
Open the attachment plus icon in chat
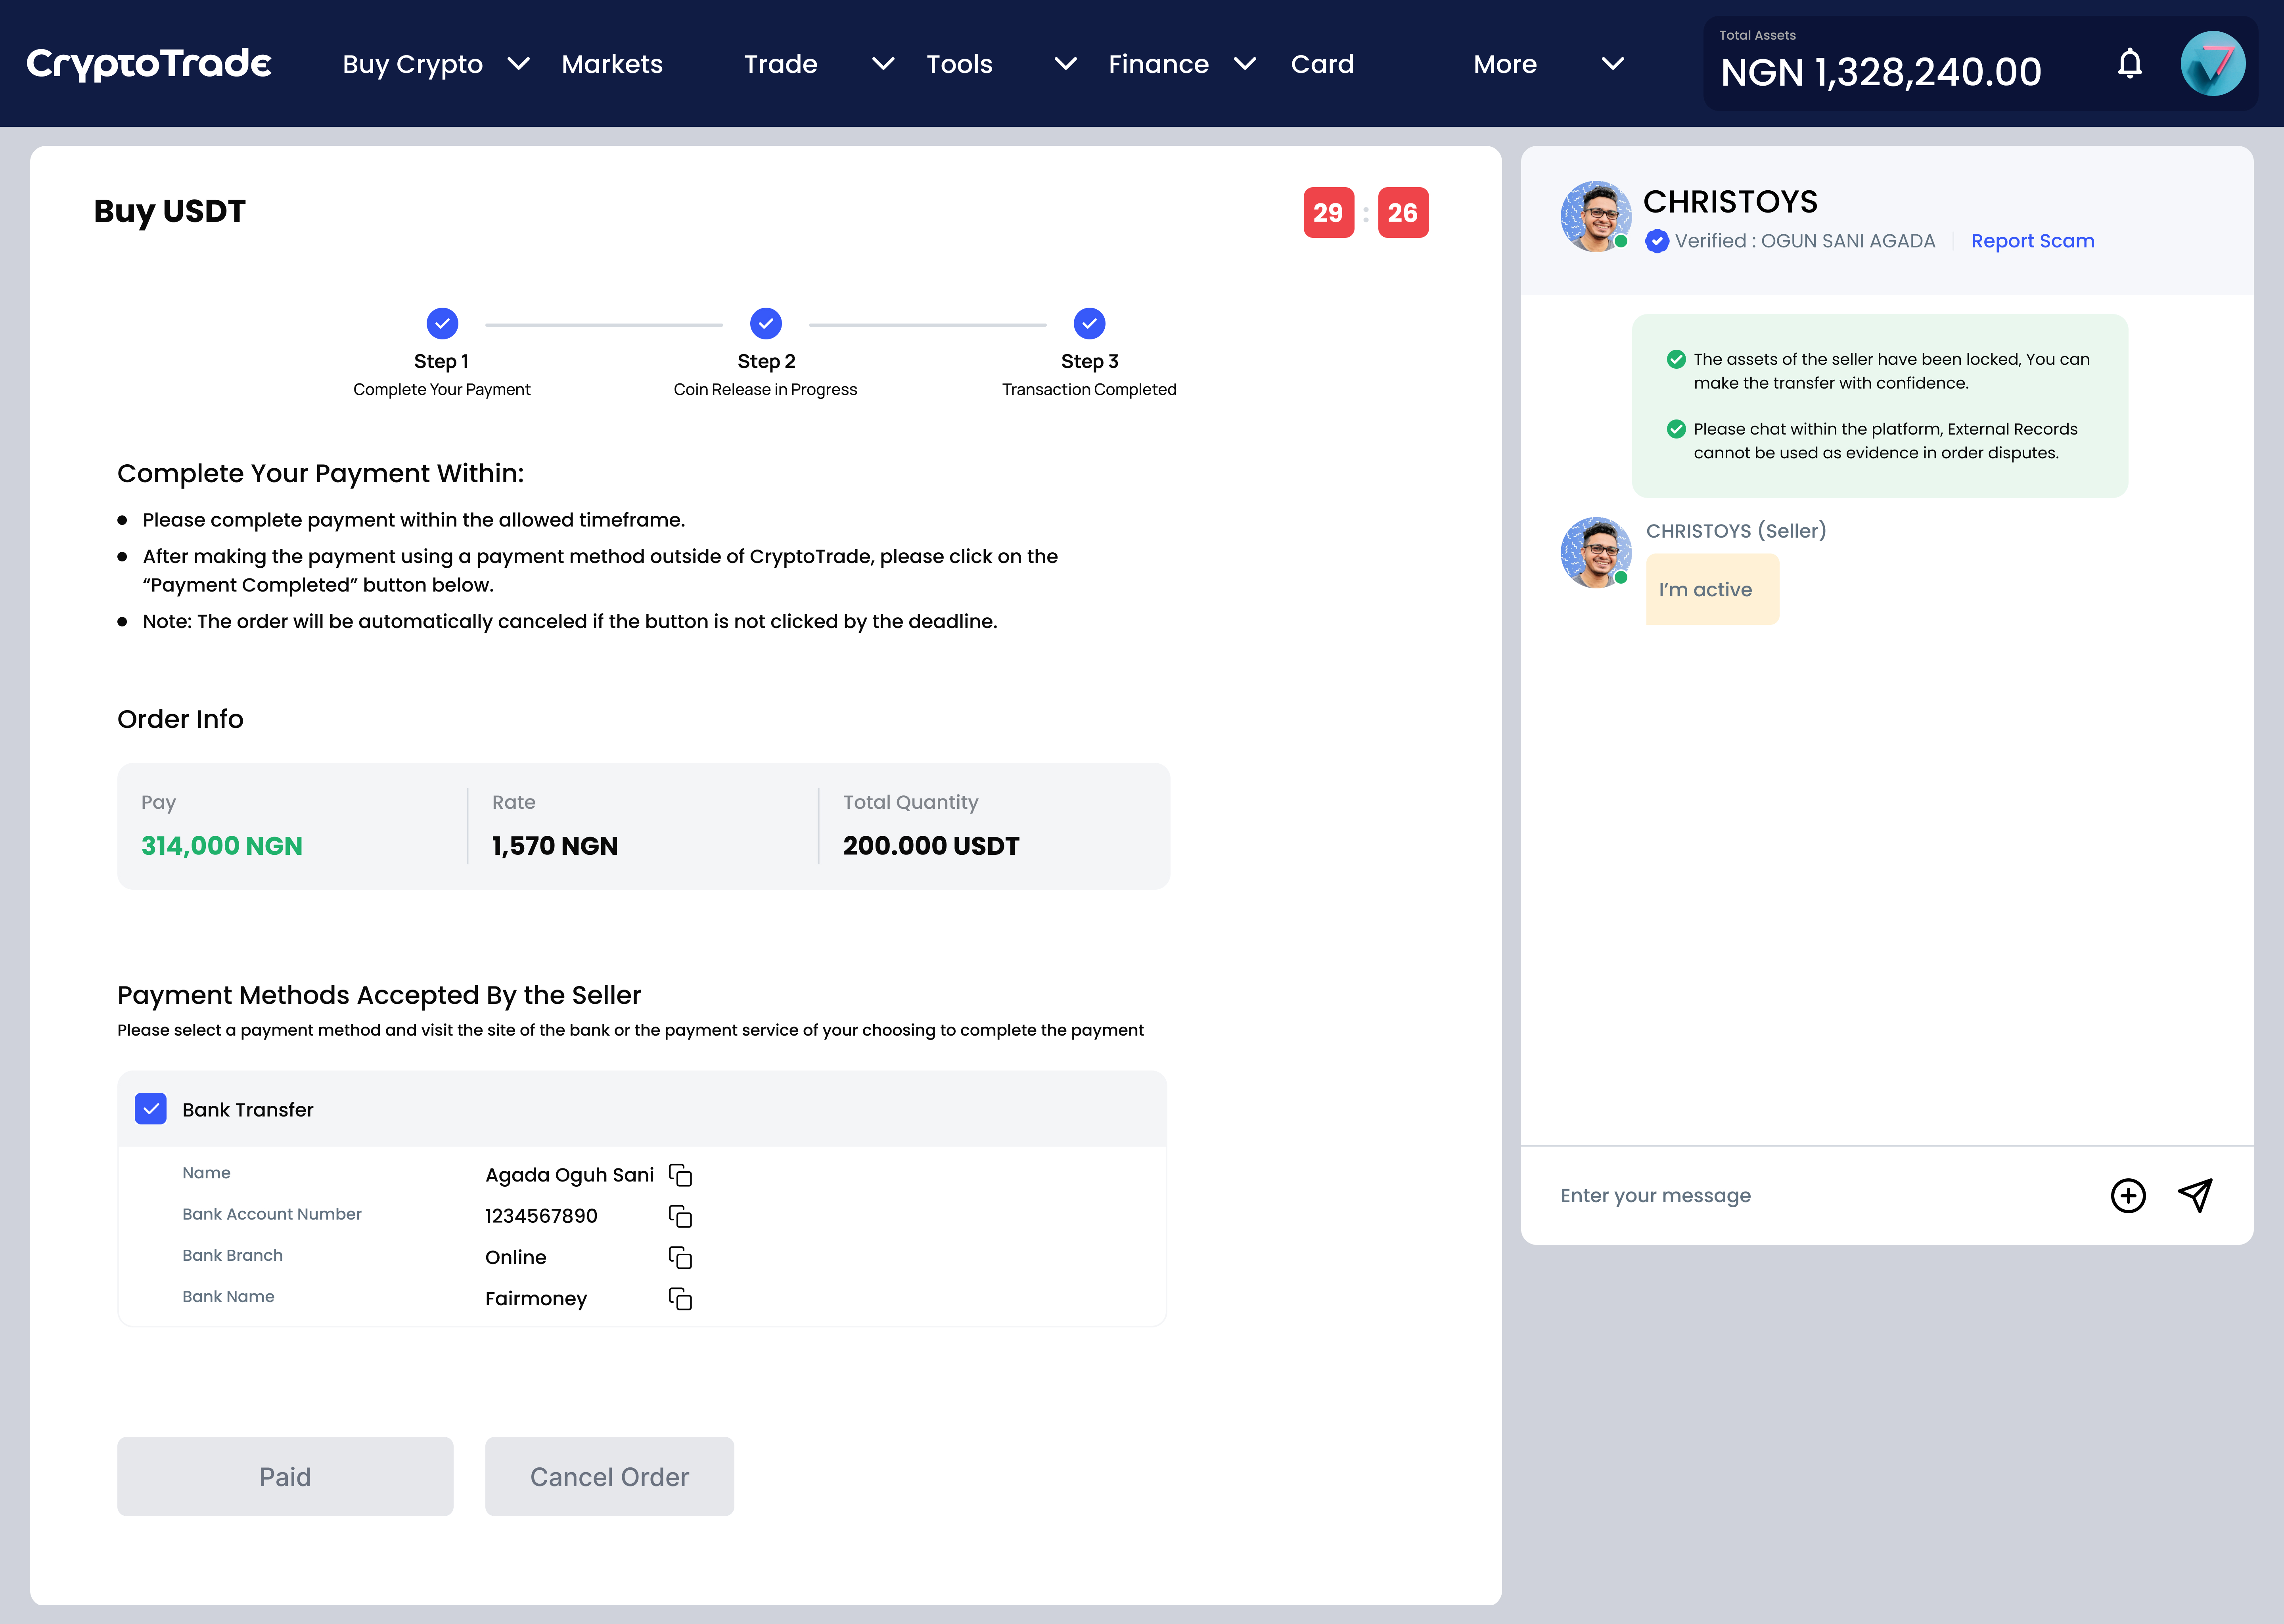tap(2129, 1195)
